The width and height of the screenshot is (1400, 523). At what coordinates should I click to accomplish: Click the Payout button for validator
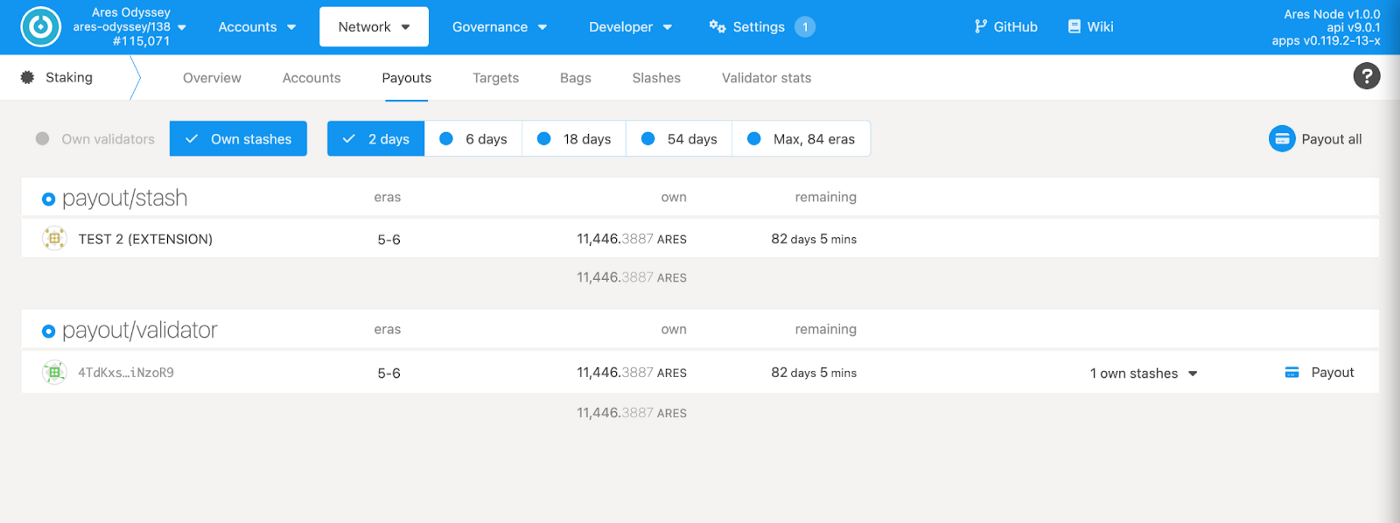click(1319, 372)
